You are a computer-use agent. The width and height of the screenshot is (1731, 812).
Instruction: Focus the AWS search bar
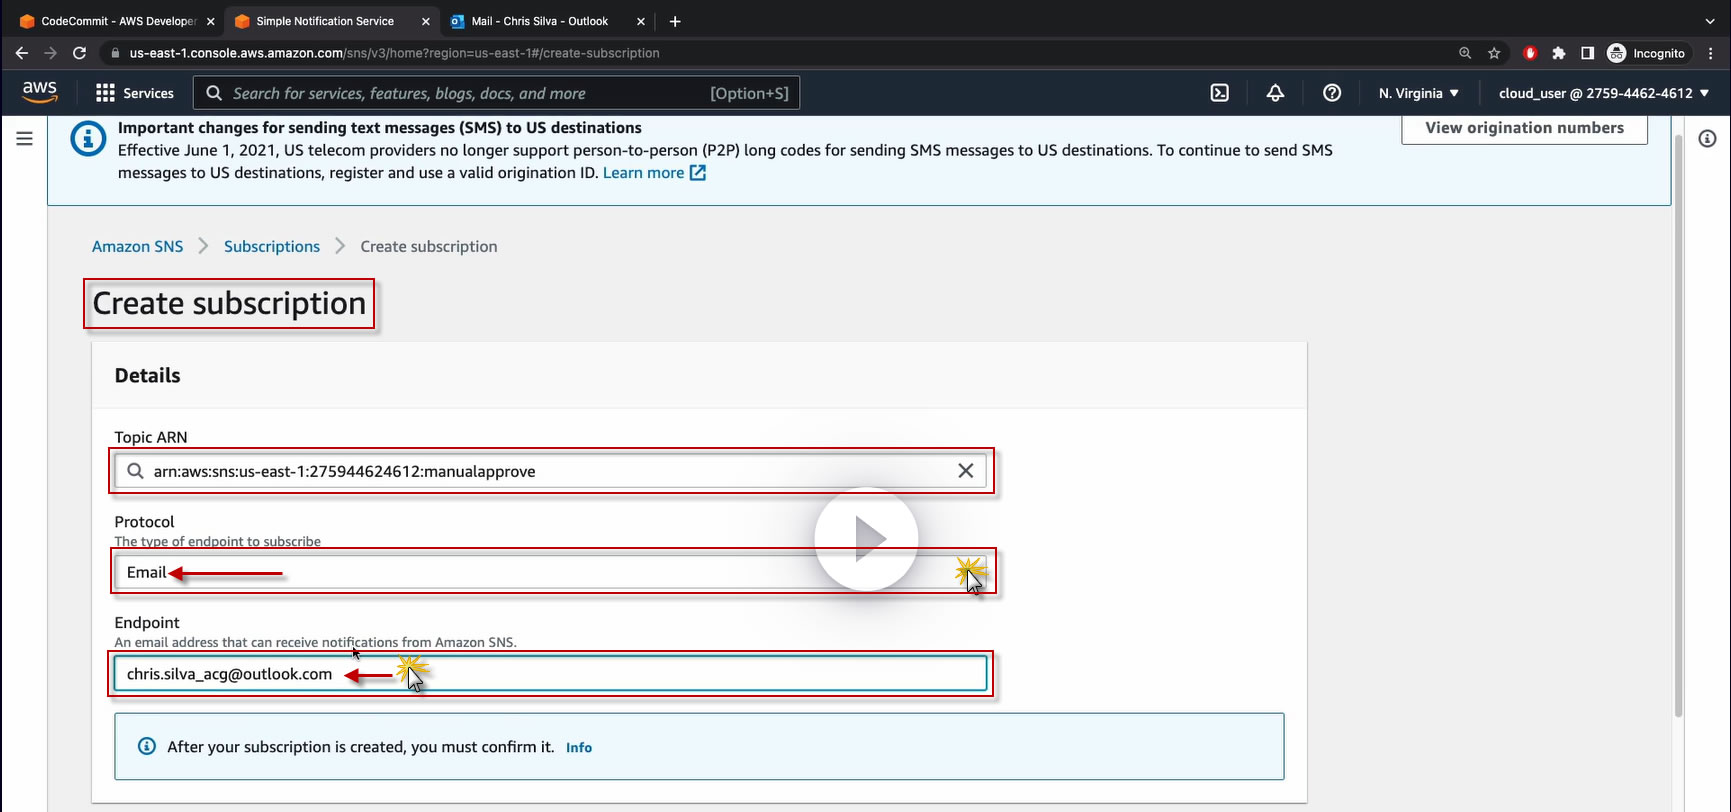[x=496, y=93]
